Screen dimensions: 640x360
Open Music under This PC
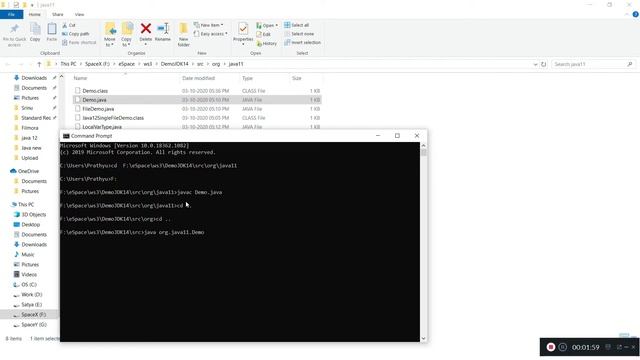[x=28, y=255]
